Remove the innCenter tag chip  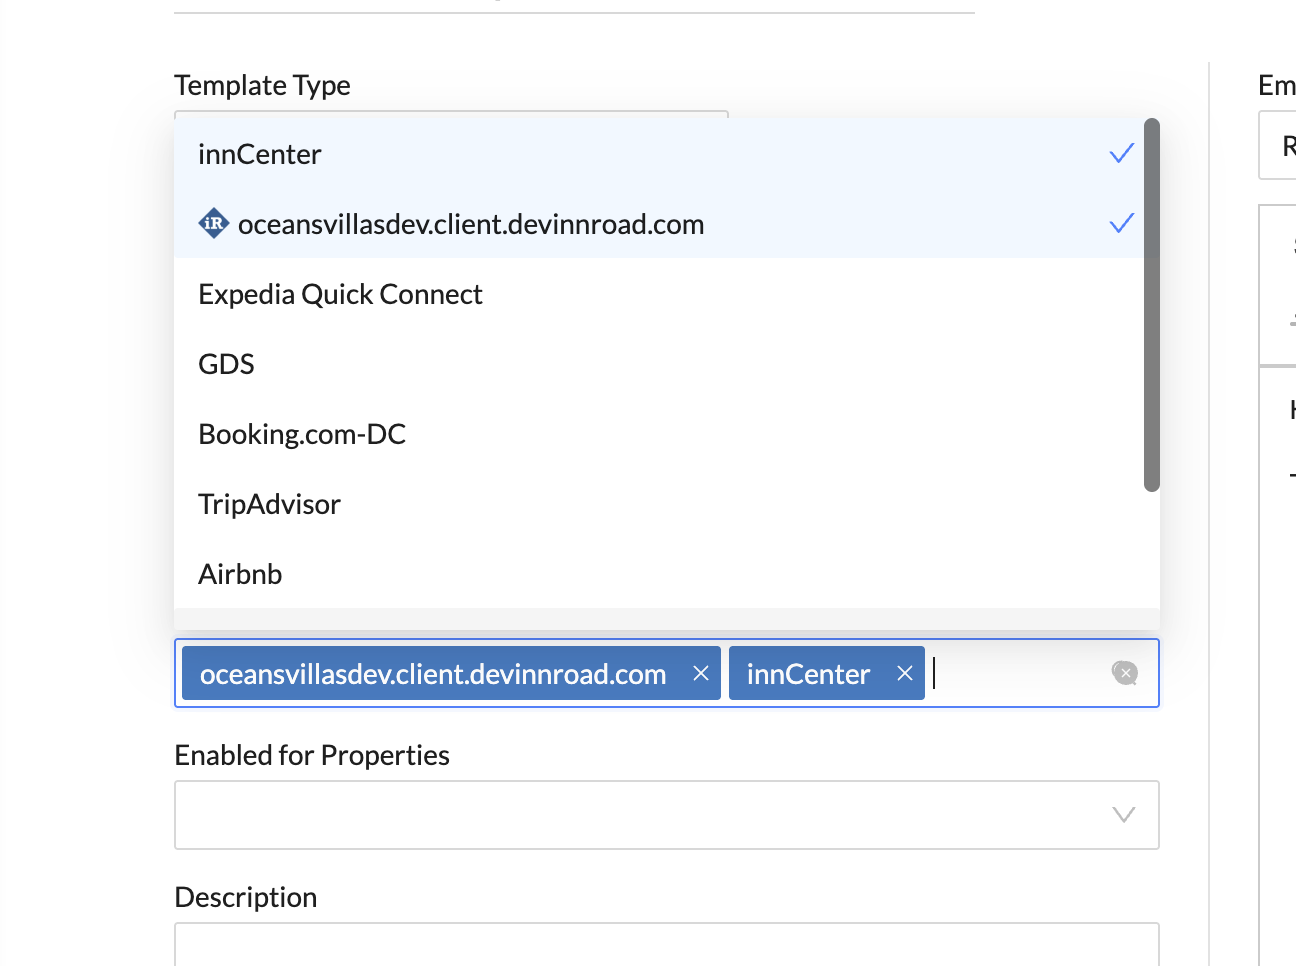tap(905, 674)
